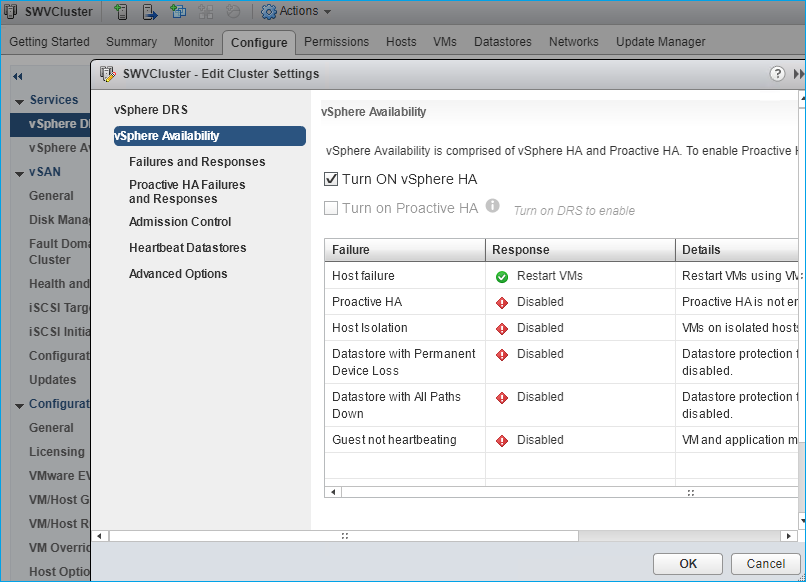The width and height of the screenshot is (806, 582).
Task: Switch to the Getting Started tab
Action: (x=49, y=42)
